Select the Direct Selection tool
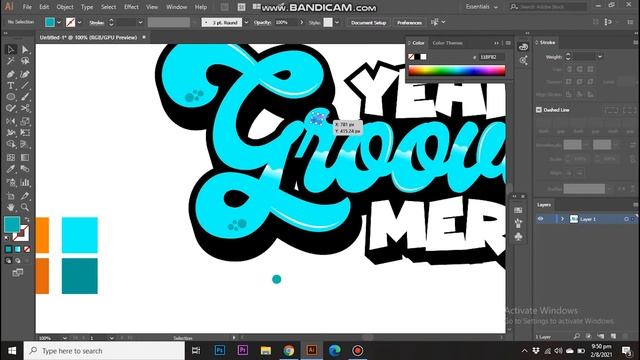The image size is (640, 360). click(25, 49)
